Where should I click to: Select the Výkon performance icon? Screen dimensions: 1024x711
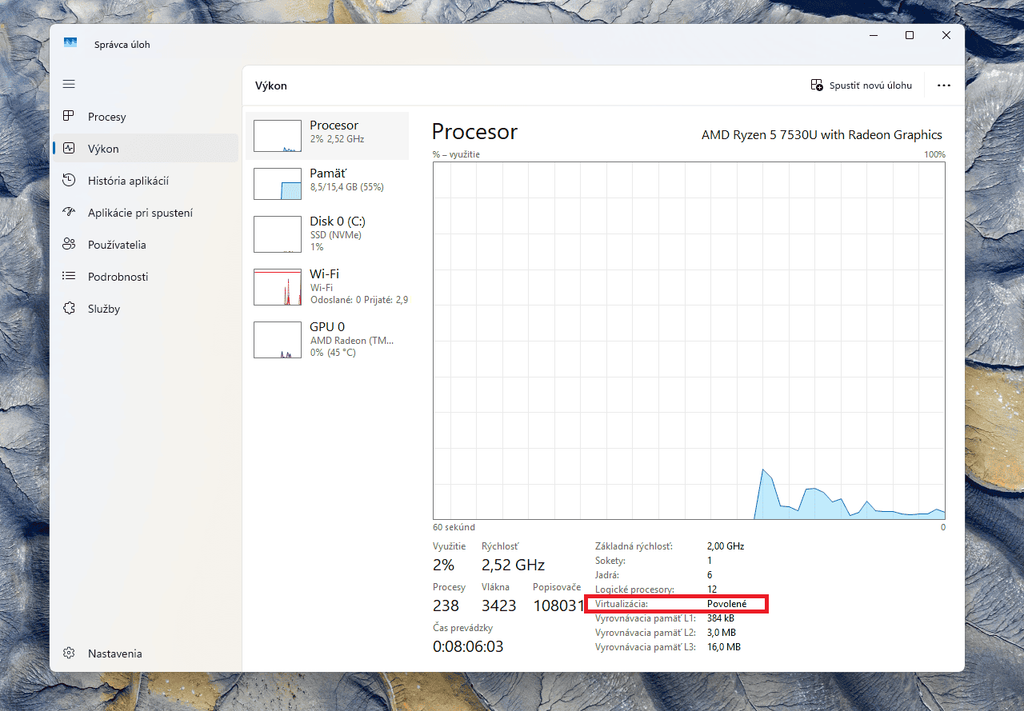click(69, 148)
